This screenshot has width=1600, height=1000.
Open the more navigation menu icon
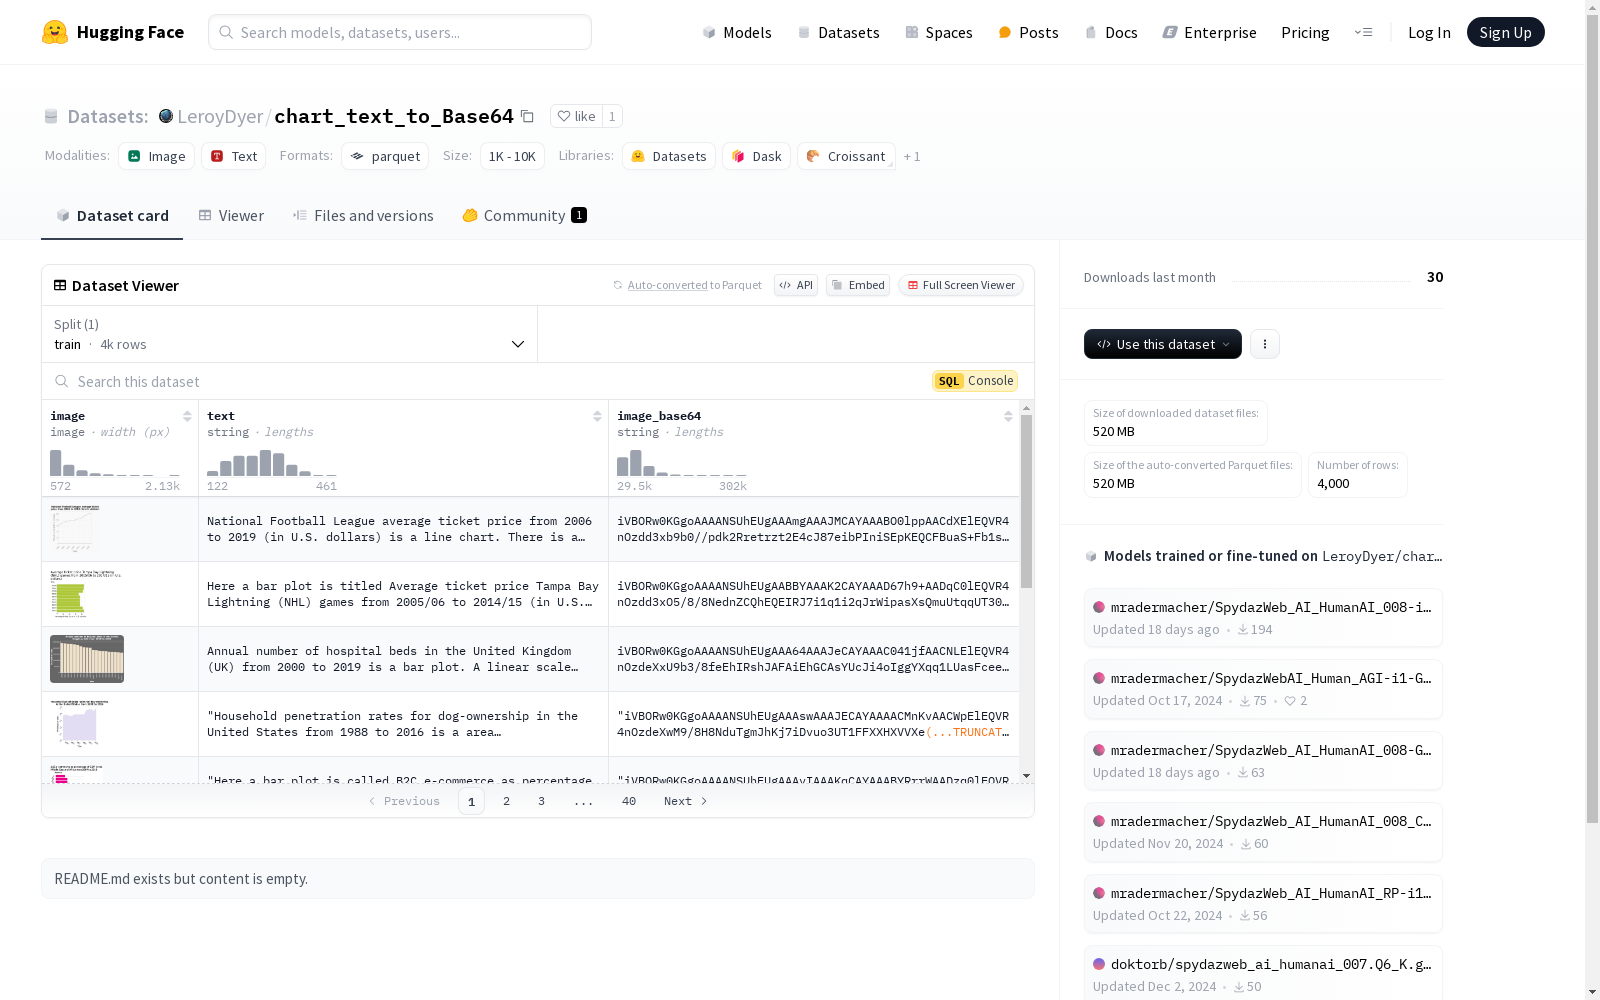(1363, 32)
